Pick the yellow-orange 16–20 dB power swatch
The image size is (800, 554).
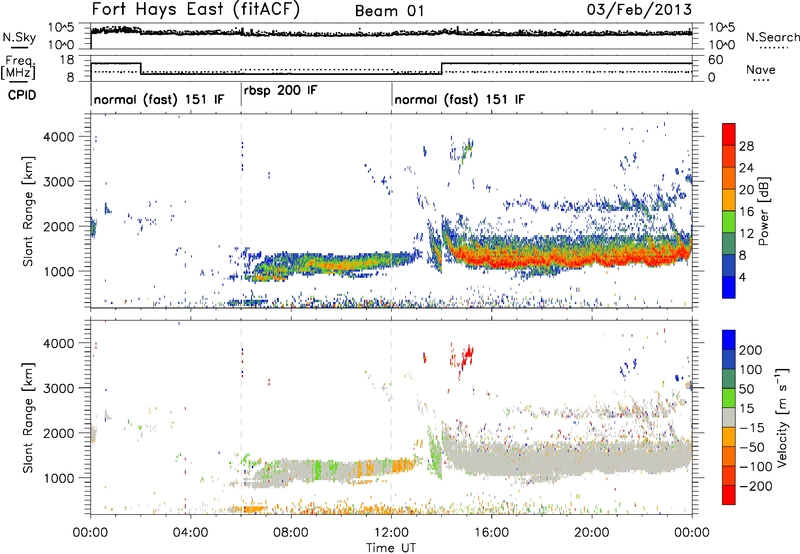729,200
